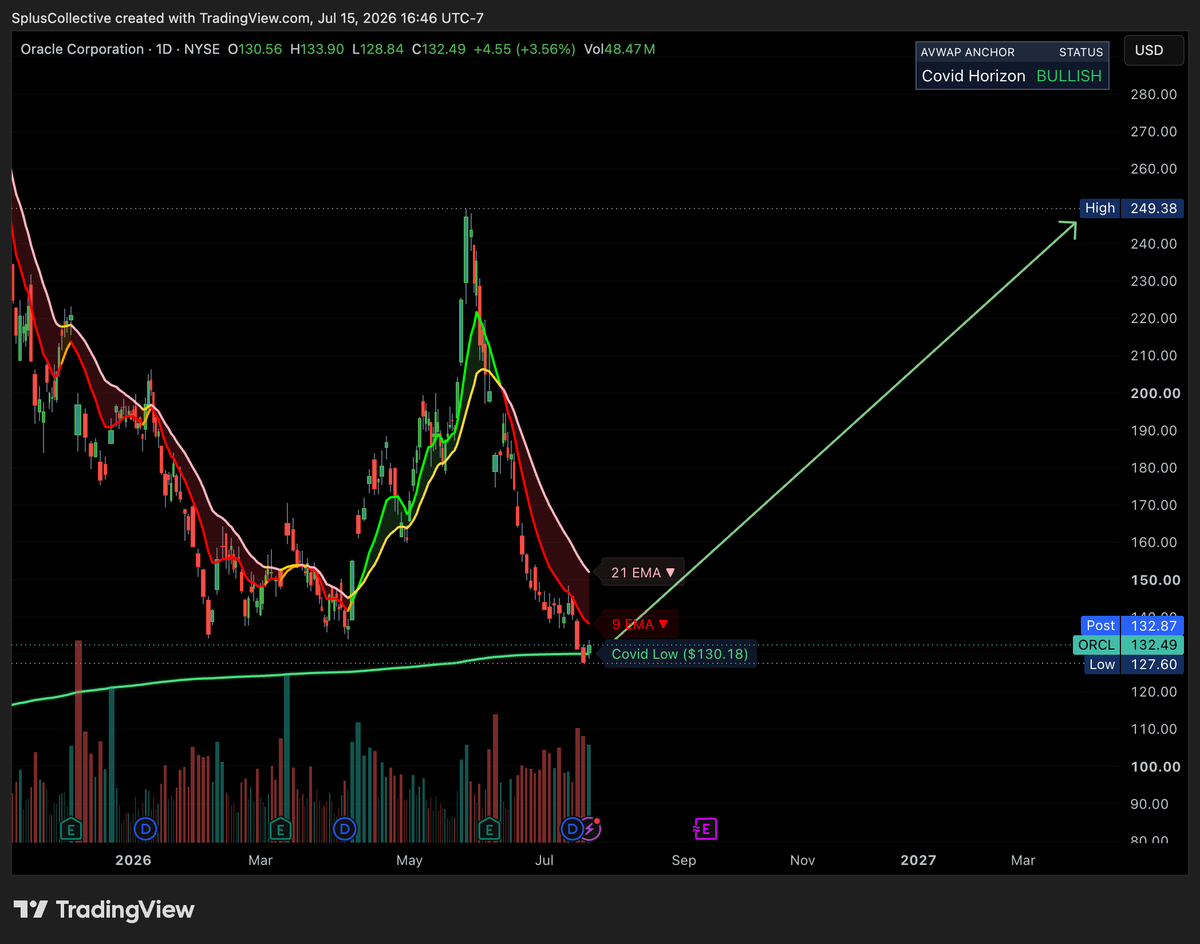The image size is (1200, 944).
Task: Open the purple lightning bolt news icon
Action: [x=590, y=828]
